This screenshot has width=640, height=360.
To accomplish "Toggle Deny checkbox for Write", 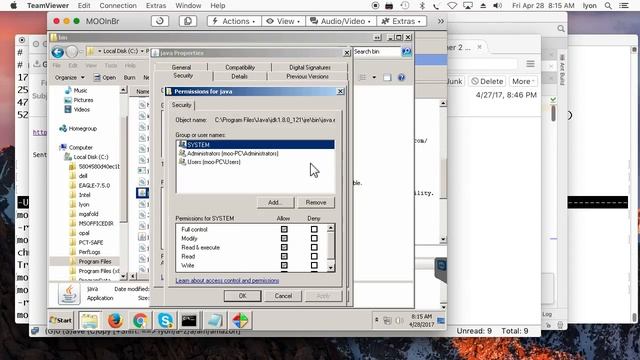I will (314, 265).
